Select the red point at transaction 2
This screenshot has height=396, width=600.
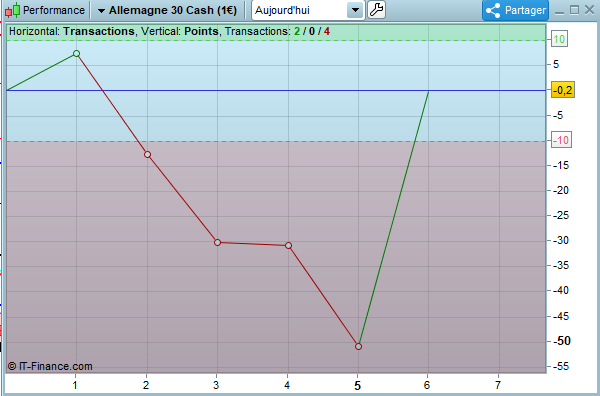point(147,155)
